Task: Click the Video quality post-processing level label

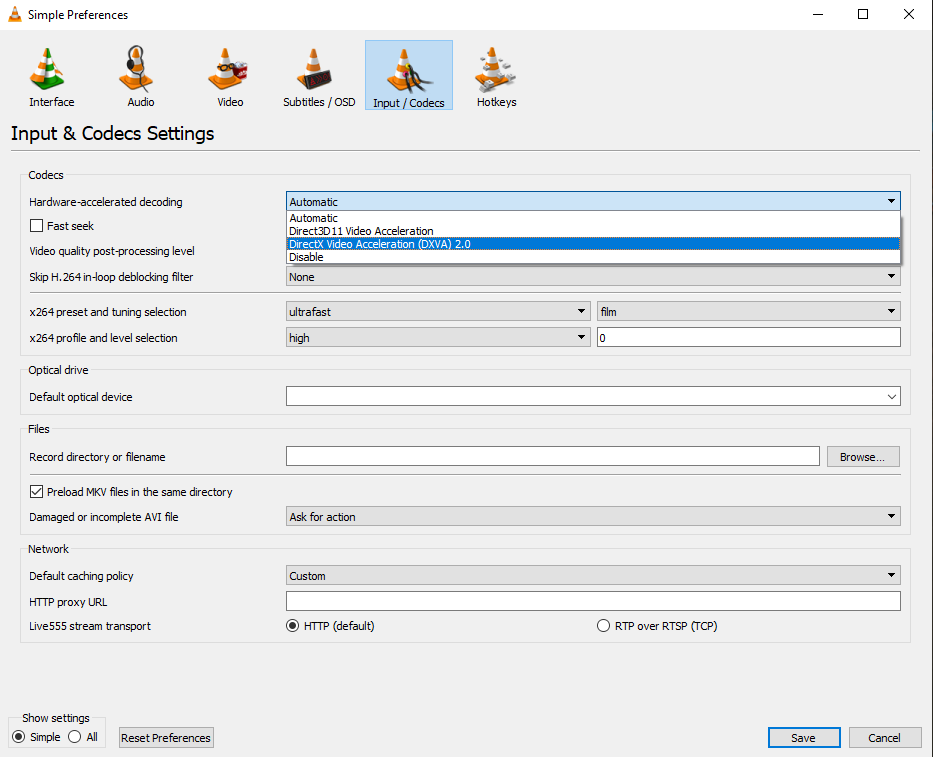Action: [112, 251]
